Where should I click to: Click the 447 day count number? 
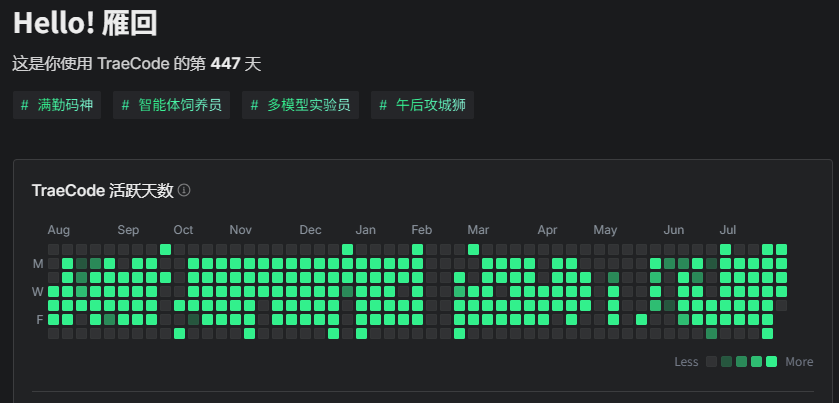(225, 64)
